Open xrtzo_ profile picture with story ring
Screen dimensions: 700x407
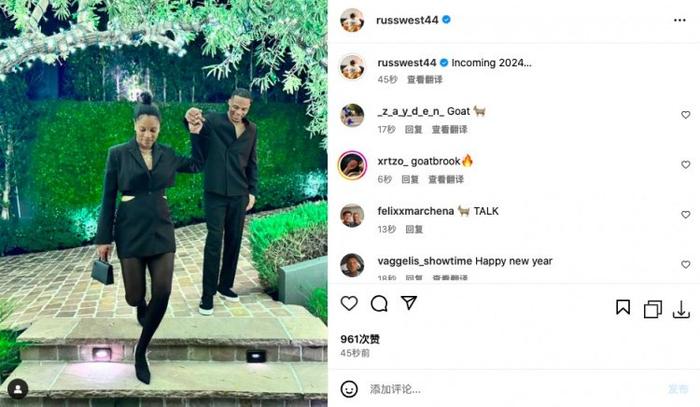pos(352,166)
